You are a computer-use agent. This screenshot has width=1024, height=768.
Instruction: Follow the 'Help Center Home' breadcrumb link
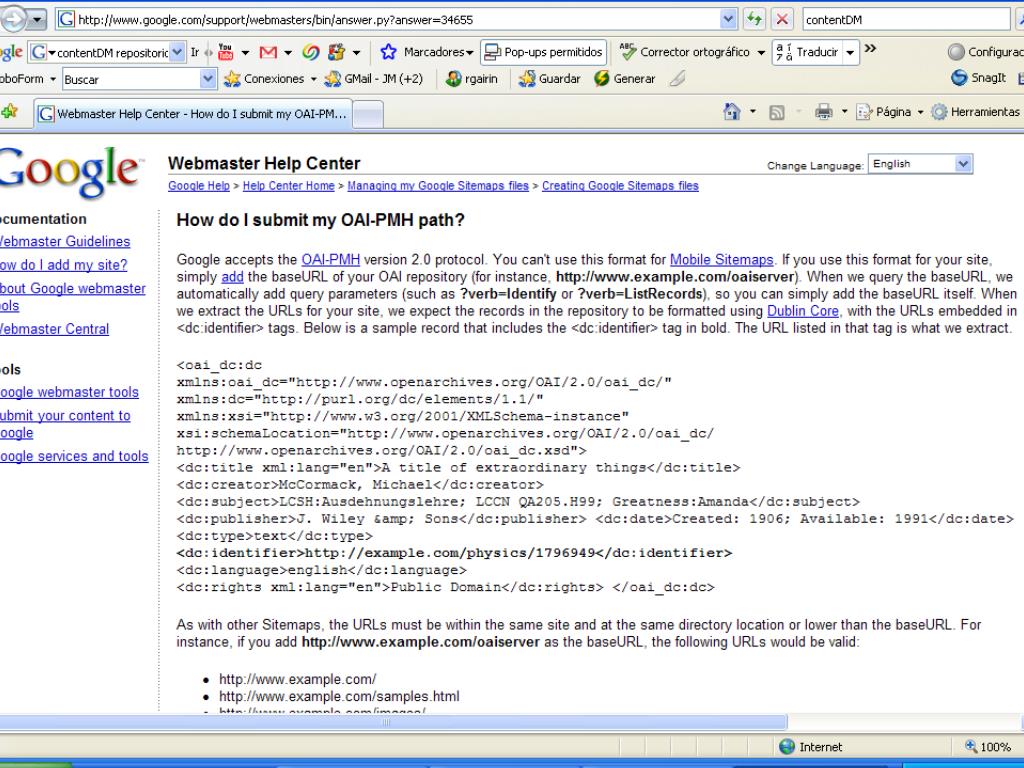[x=289, y=186]
